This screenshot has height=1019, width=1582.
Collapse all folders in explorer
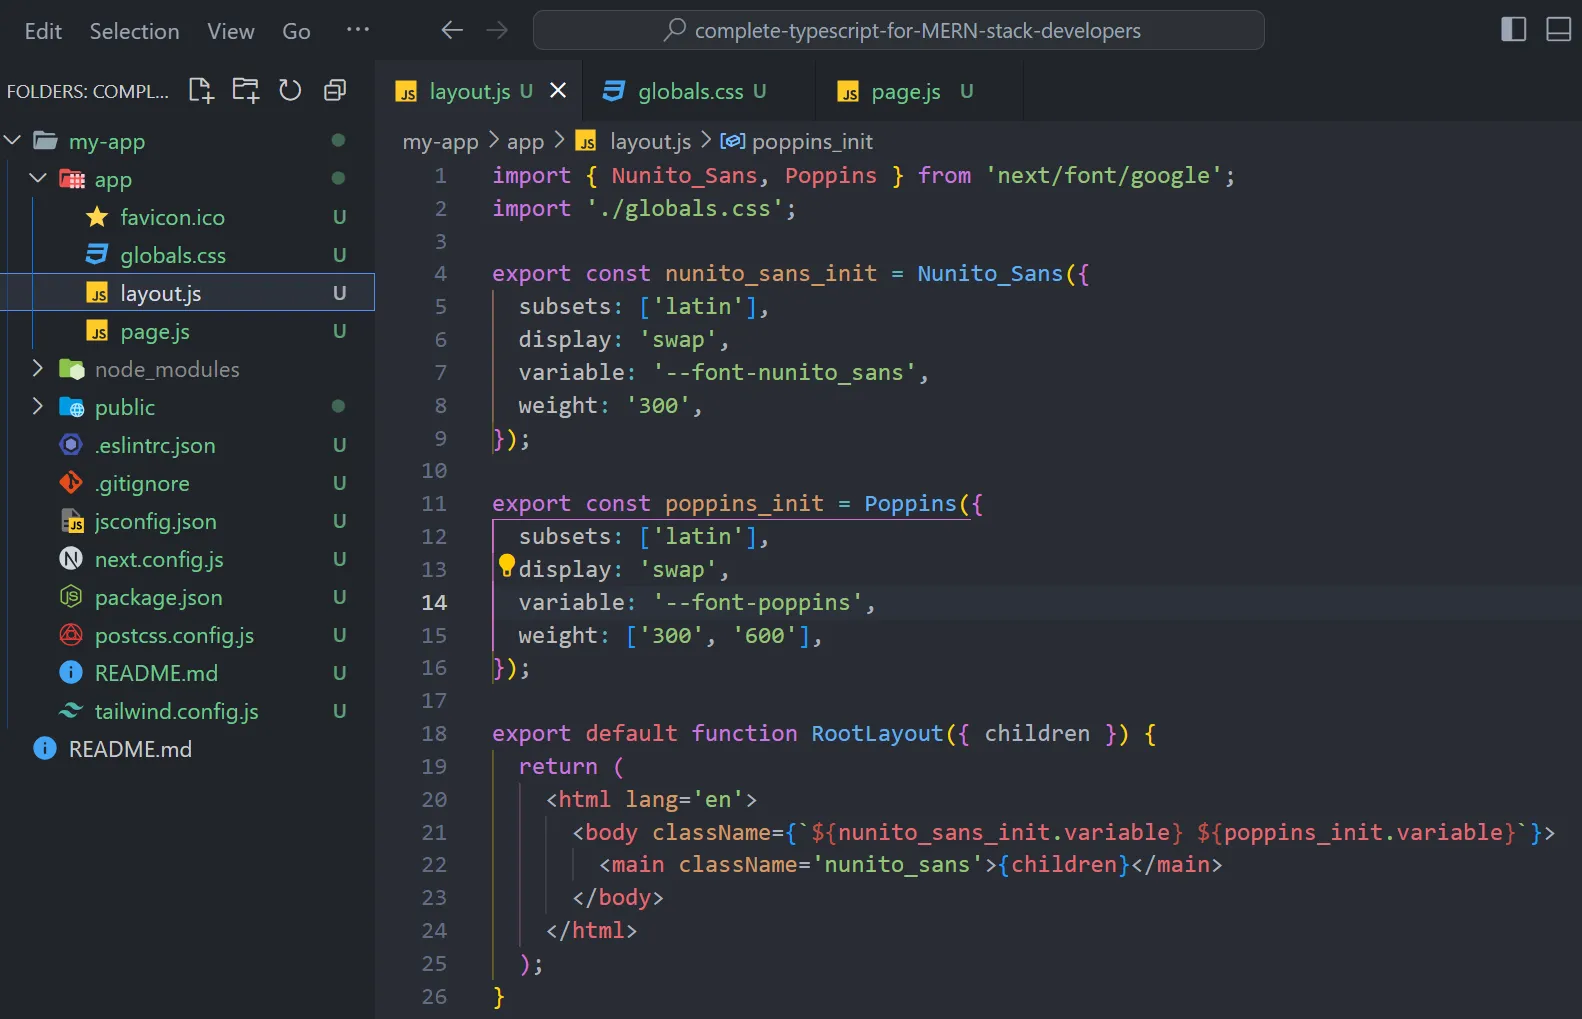[x=335, y=91]
